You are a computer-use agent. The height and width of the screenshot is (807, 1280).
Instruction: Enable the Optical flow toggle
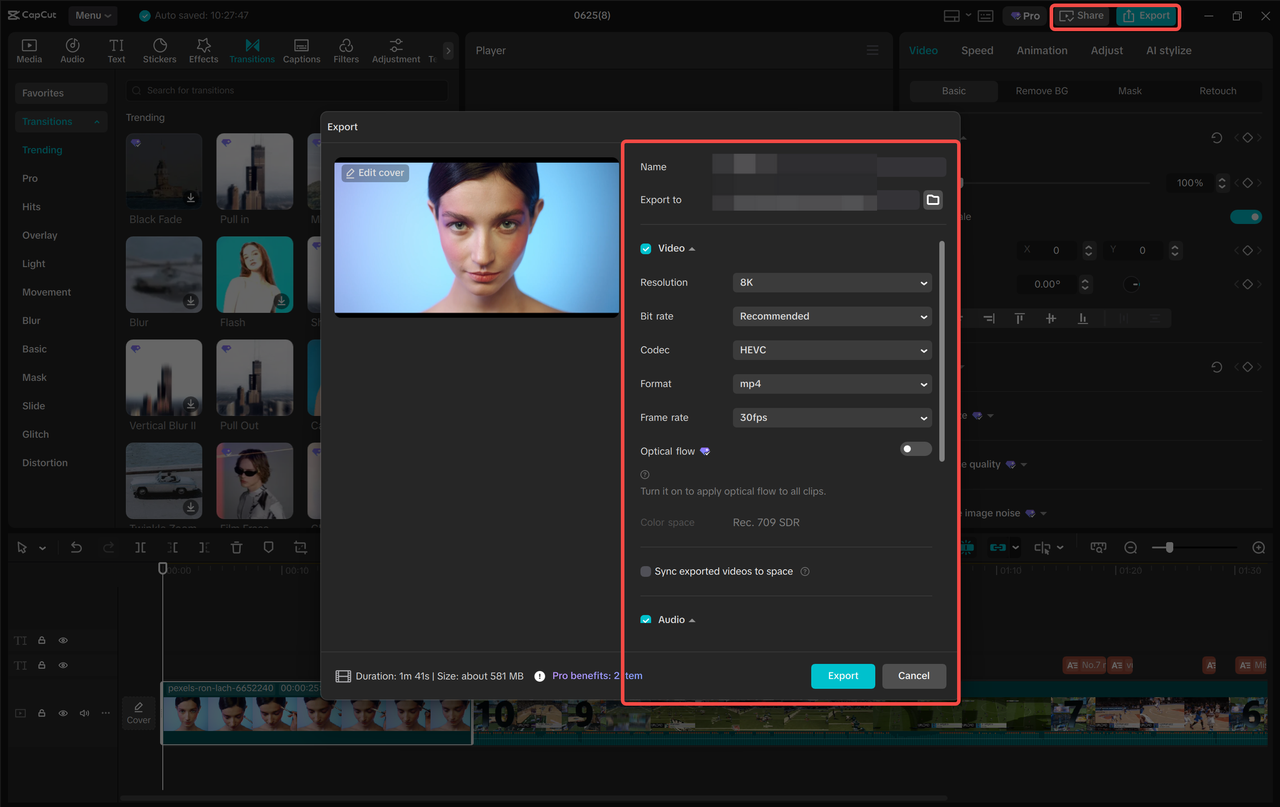(x=915, y=448)
